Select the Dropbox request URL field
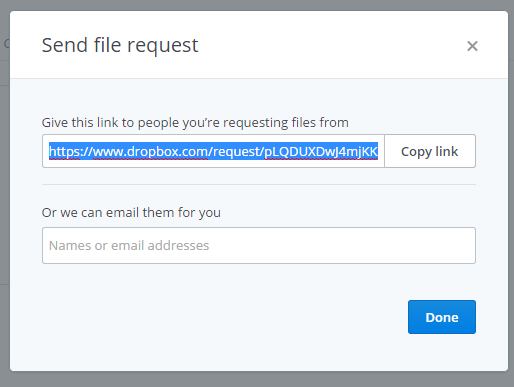This screenshot has width=514, height=387. coord(213,151)
